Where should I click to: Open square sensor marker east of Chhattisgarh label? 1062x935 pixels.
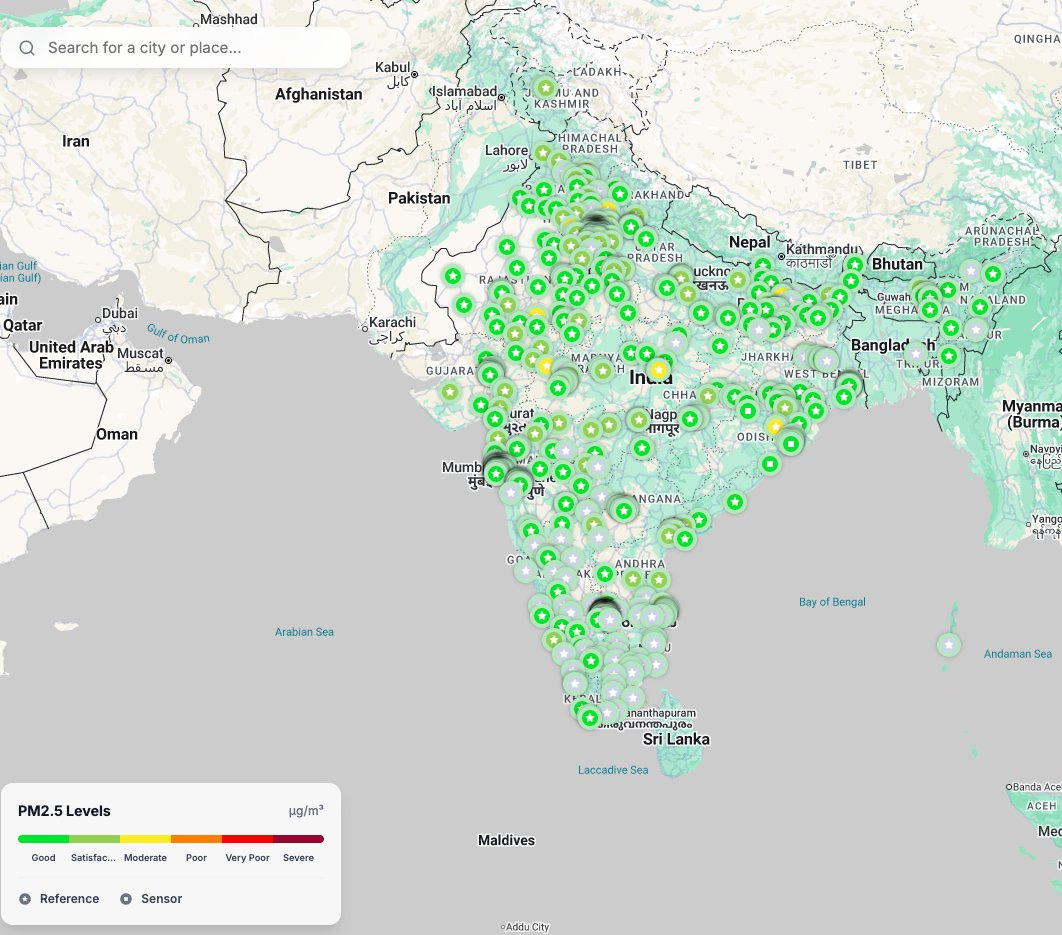click(747, 411)
